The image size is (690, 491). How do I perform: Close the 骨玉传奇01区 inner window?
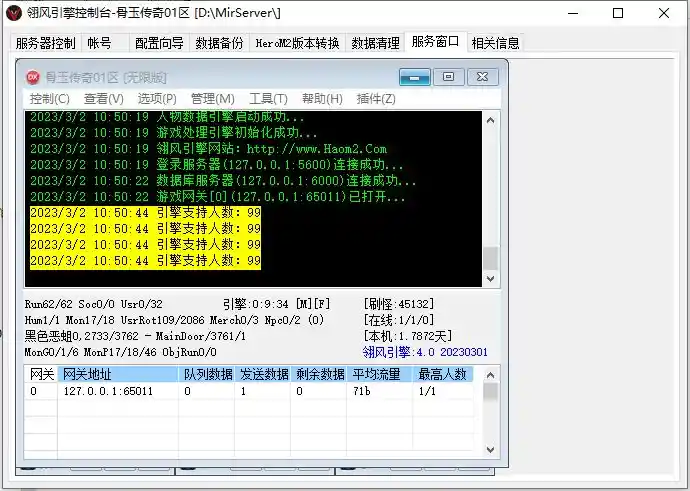(x=482, y=77)
